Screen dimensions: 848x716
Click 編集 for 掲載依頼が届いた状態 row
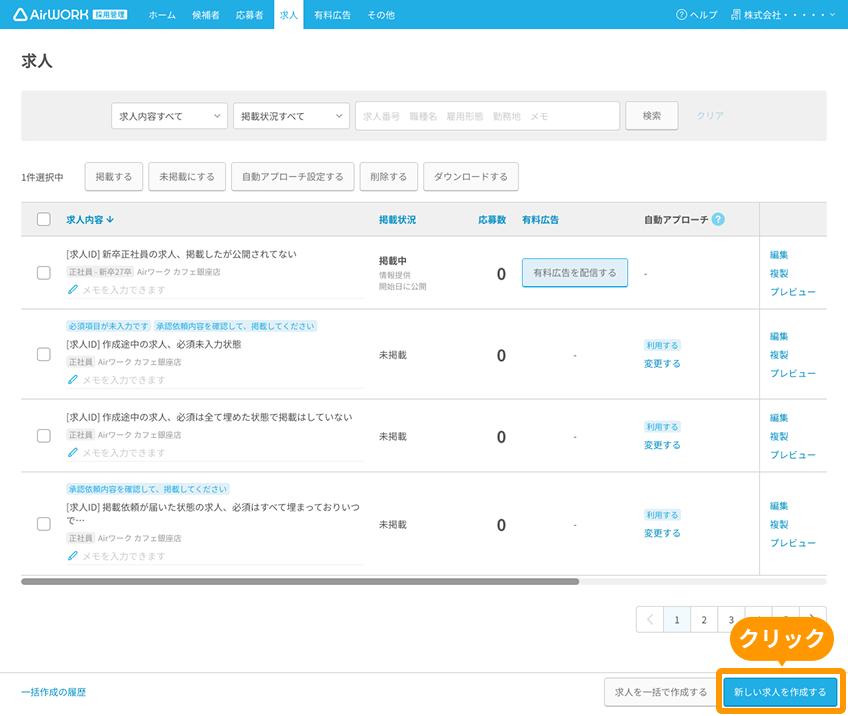(779, 506)
